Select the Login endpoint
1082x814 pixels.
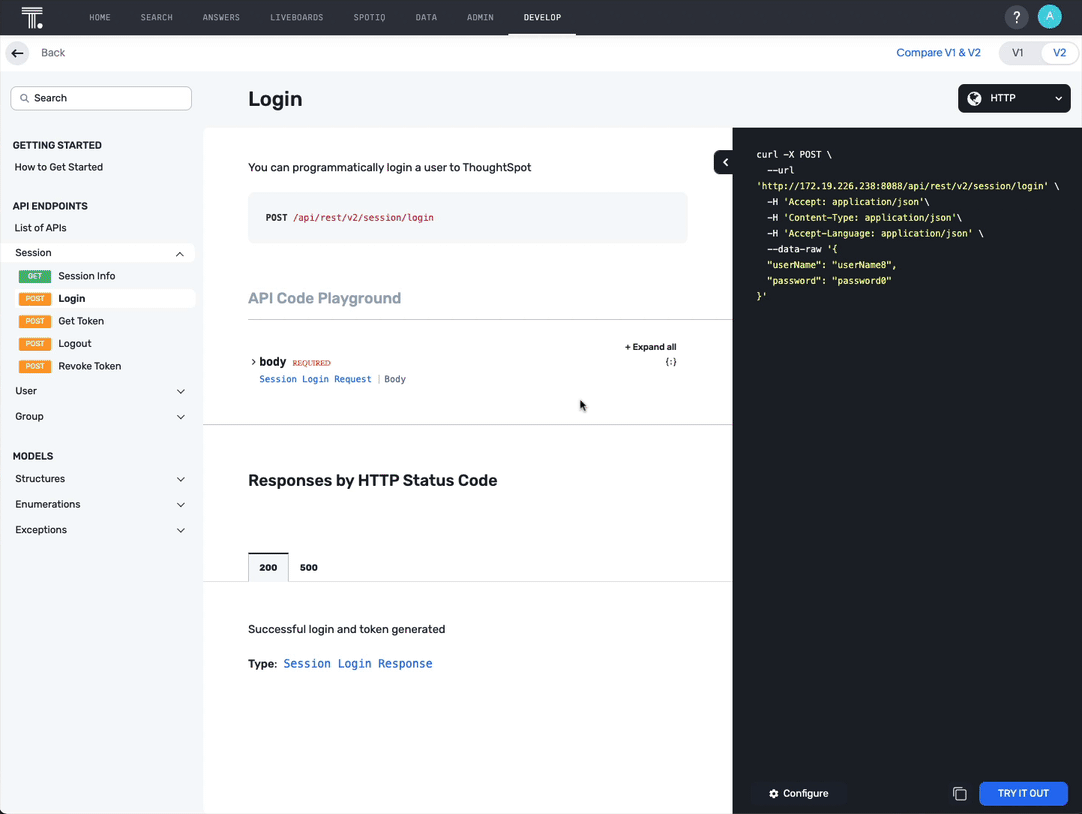72,299
